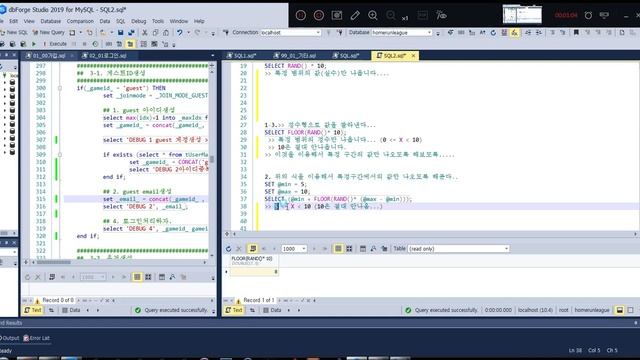Viewport: 640px width, 360px height.
Task: Click the FLOOR(RAND()* 10) column header
Action: [253, 260]
